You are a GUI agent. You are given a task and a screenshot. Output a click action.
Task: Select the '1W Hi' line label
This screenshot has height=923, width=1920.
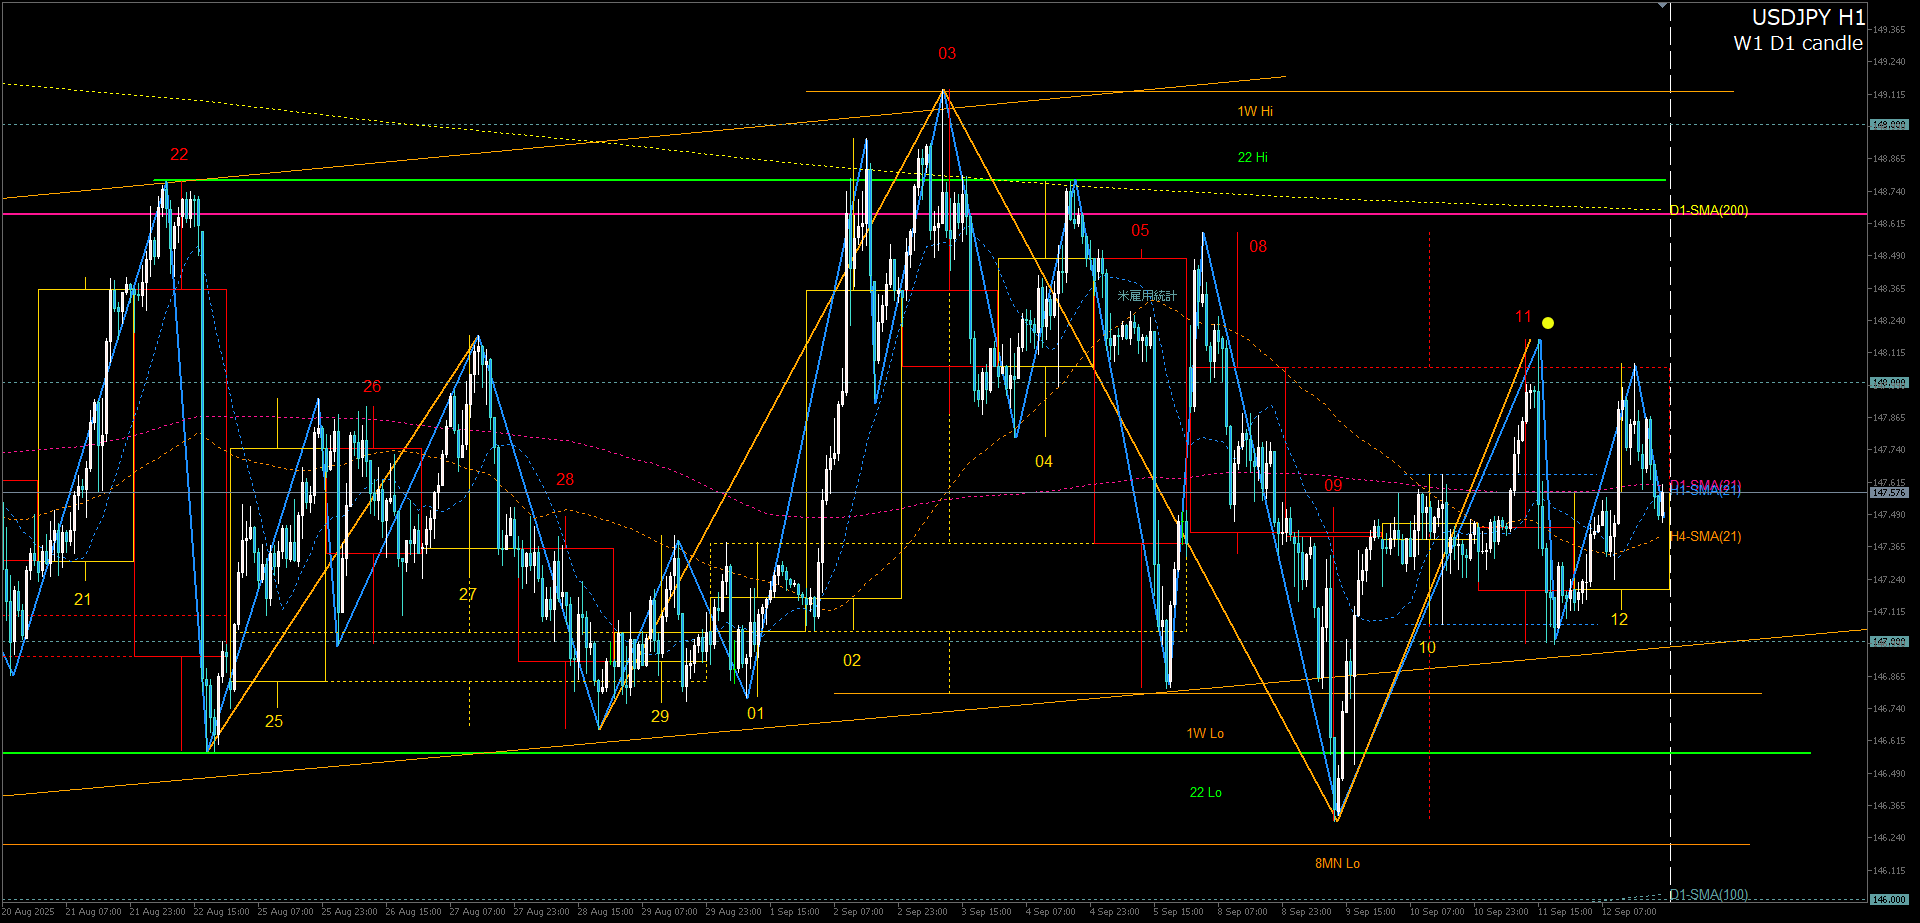point(1255,111)
